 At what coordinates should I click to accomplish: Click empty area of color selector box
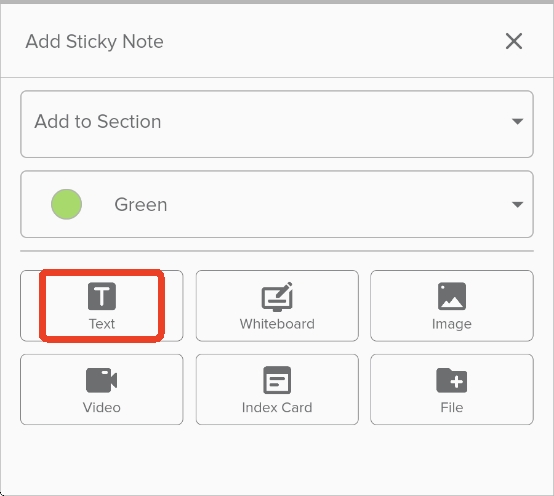(x=336, y=204)
